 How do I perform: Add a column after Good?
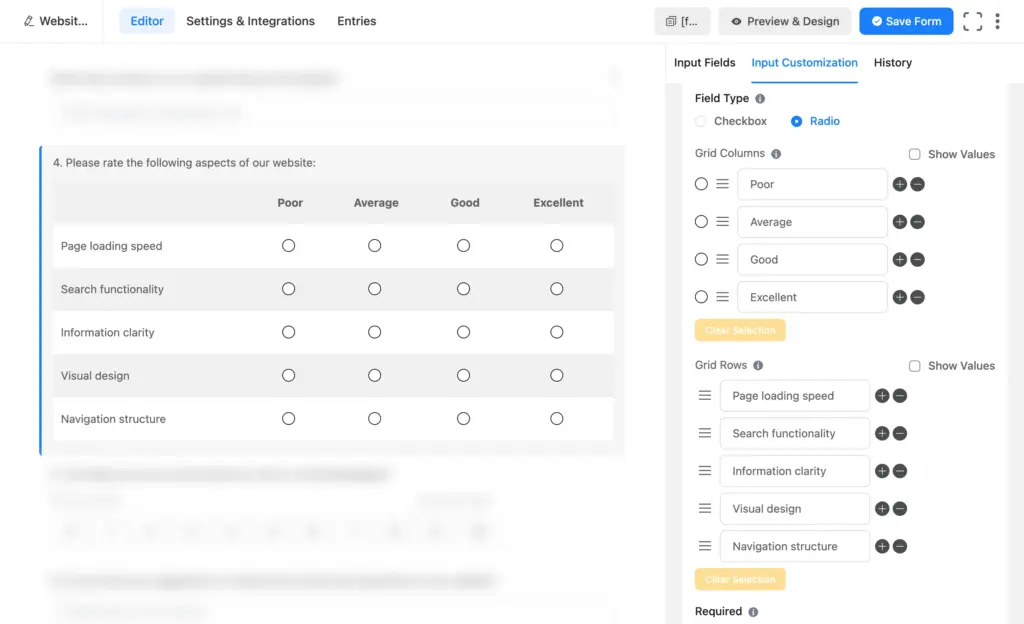pyautogui.click(x=899, y=260)
